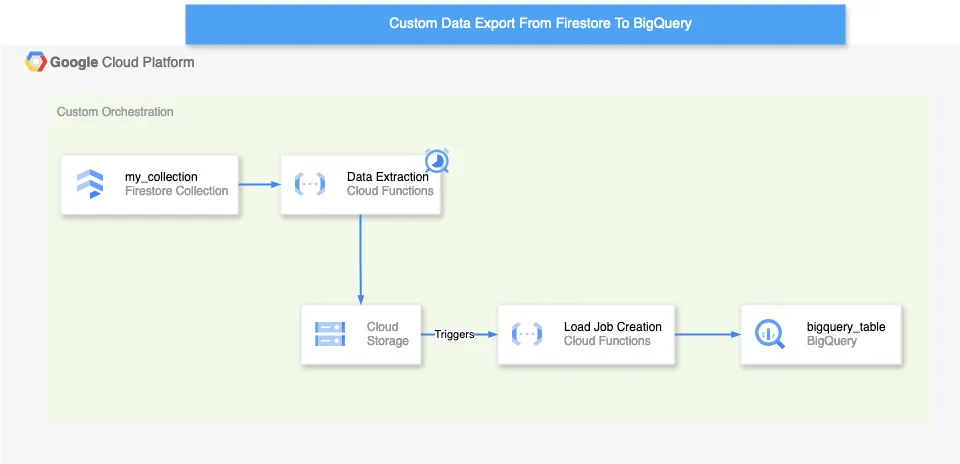Select the BigQuery magnifier icon
This screenshot has width=960, height=464.
[x=770, y=334]
